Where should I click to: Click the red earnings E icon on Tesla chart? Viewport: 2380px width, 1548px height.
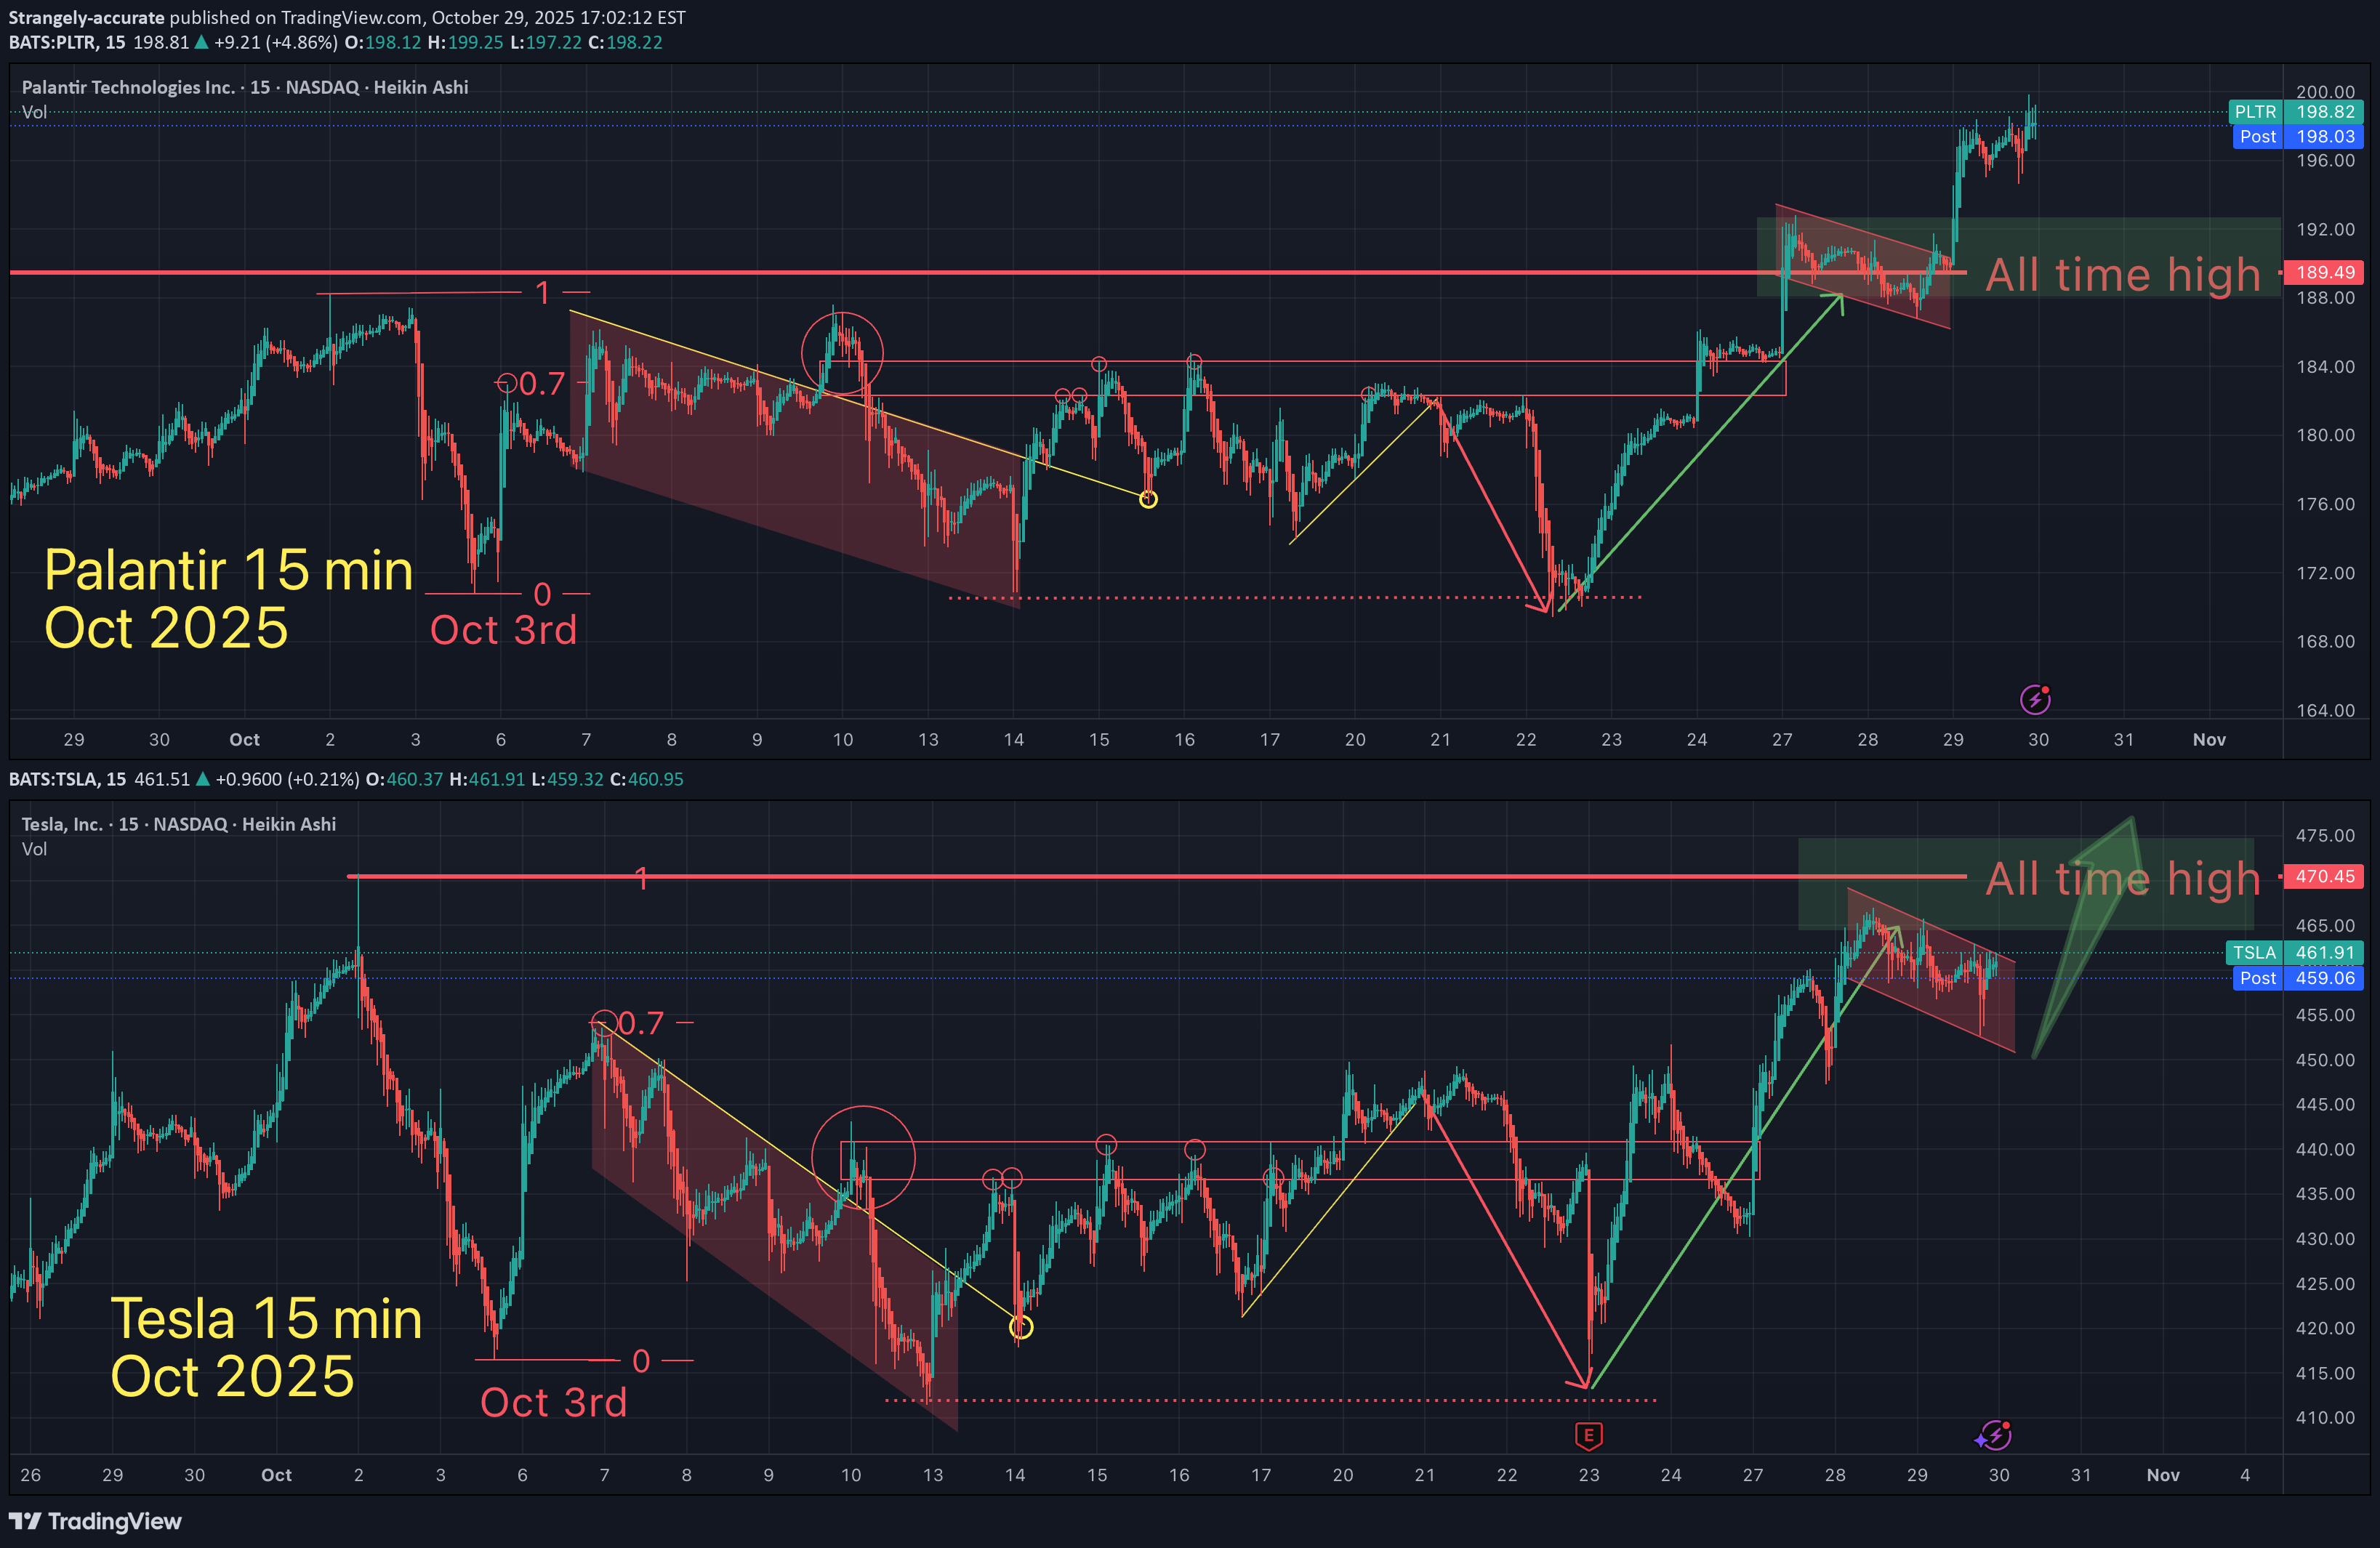coord(1588,1436)
